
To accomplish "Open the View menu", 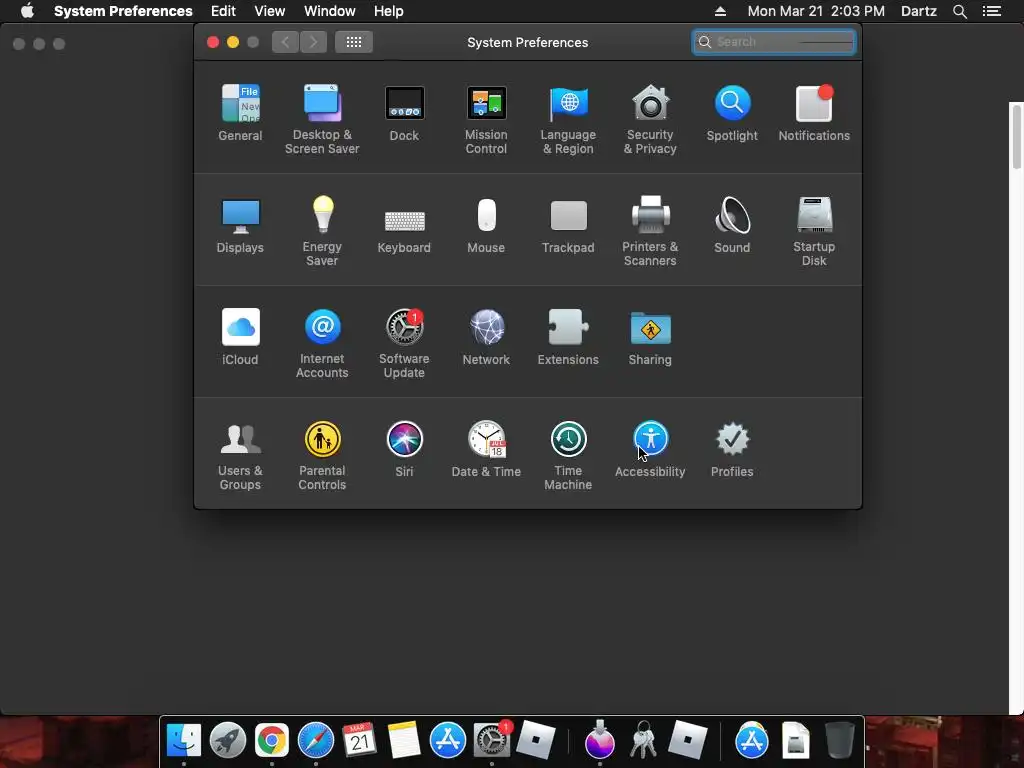I will tap(270, 11).
